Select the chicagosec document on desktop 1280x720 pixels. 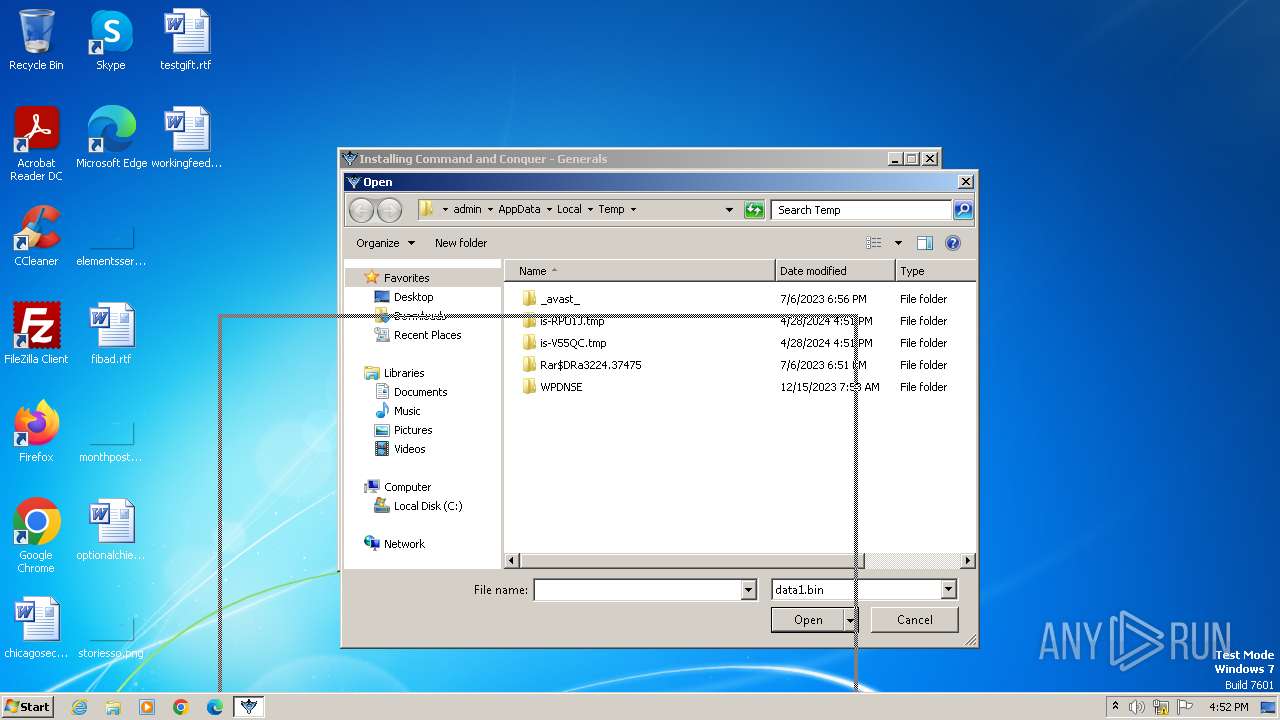pos(36,628)
